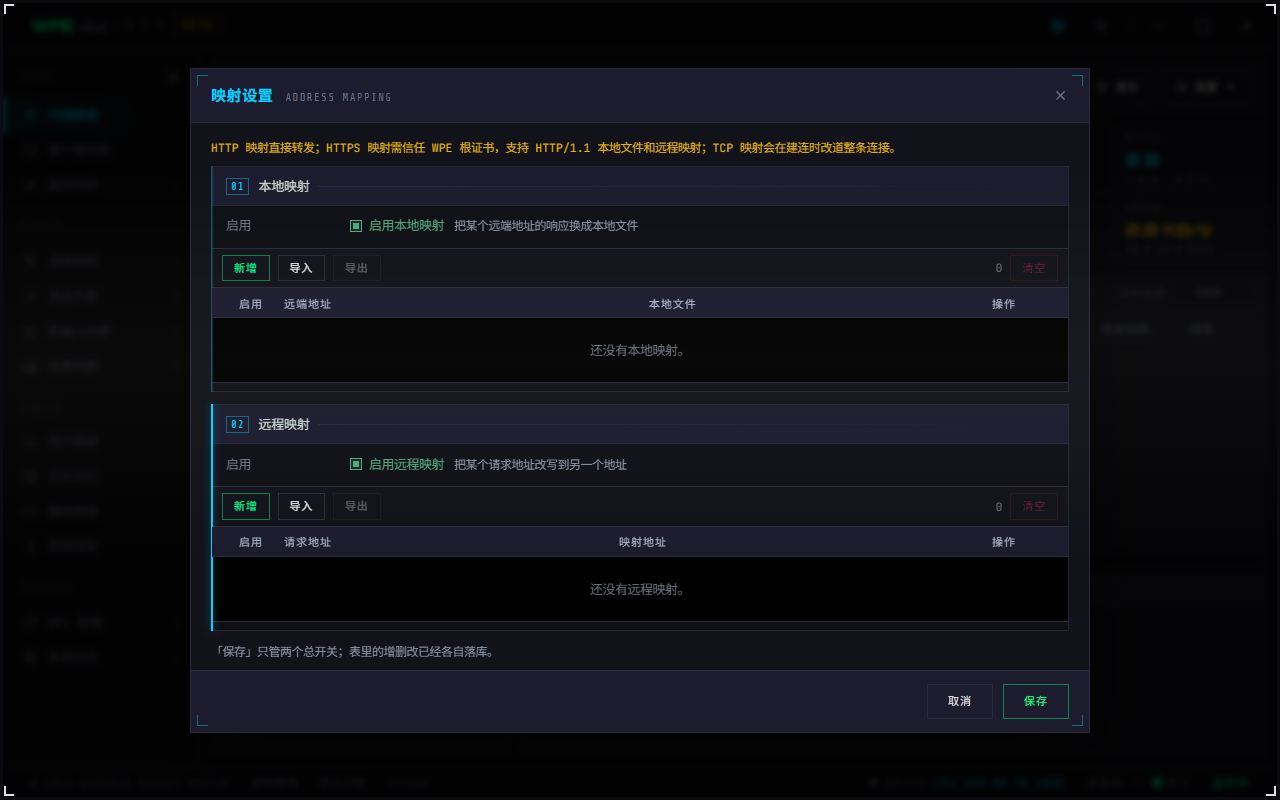Click the 把某个请求地址改写到另一个地址 description

(x=540, y=464)
